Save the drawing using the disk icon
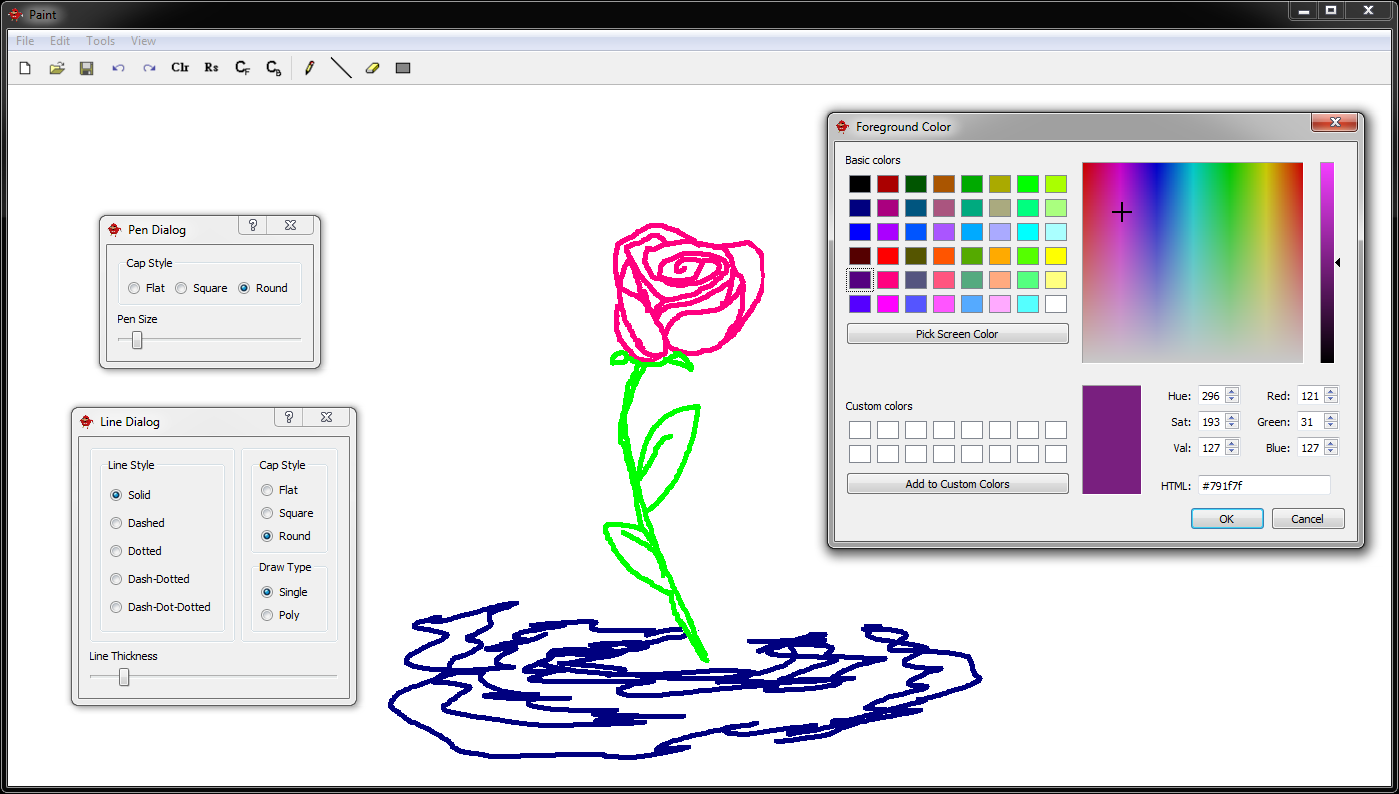The width and height of the screenshot is (1399, 794). click(x=87, y=67)
